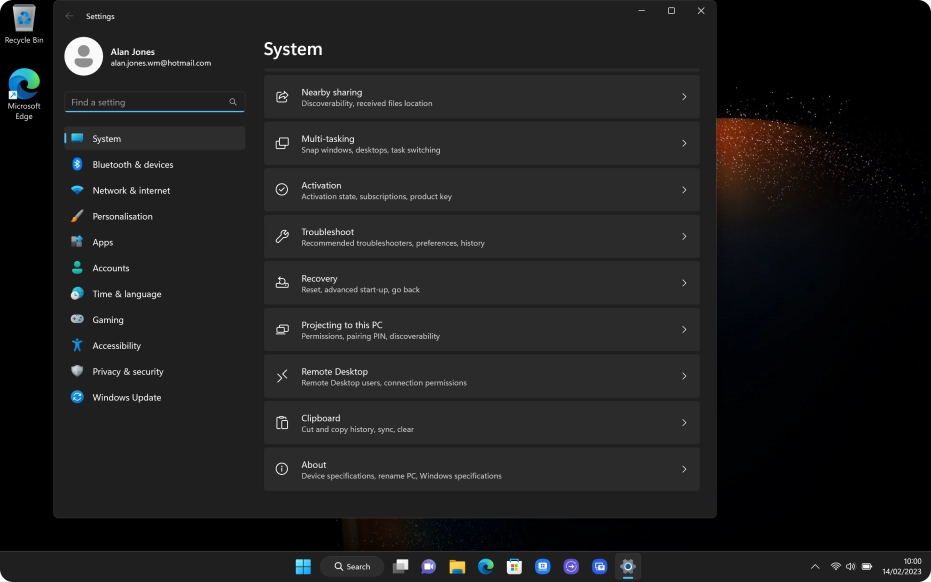This screenshot has width=931, height=582.
Task: Expand the About row chevron
Action: (684, 469)
